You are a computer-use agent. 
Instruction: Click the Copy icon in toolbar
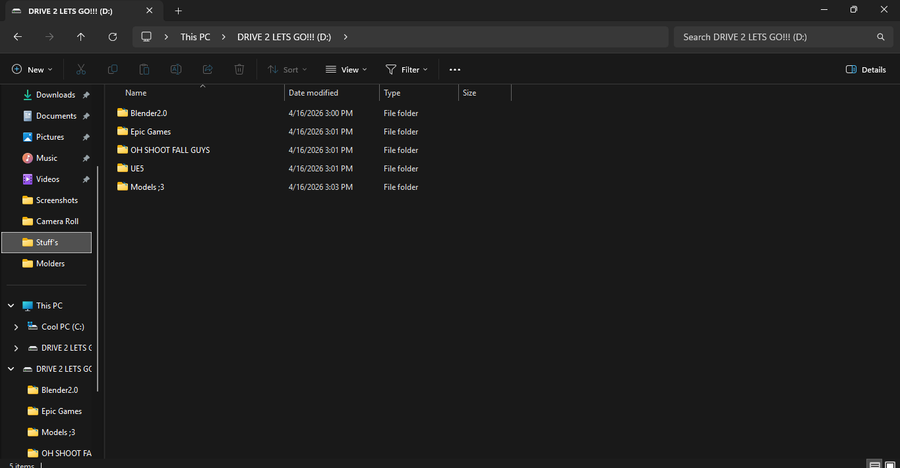coord(113,70)
